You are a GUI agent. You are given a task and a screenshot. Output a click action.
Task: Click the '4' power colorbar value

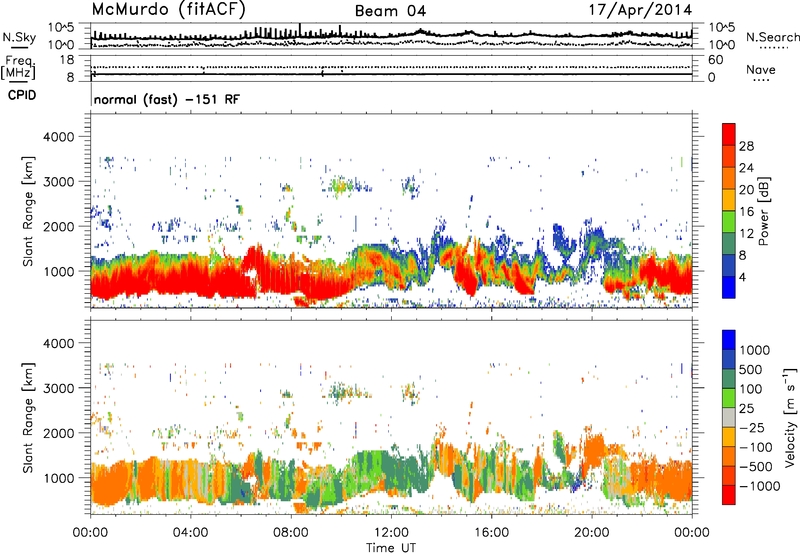tap(743, 277)
